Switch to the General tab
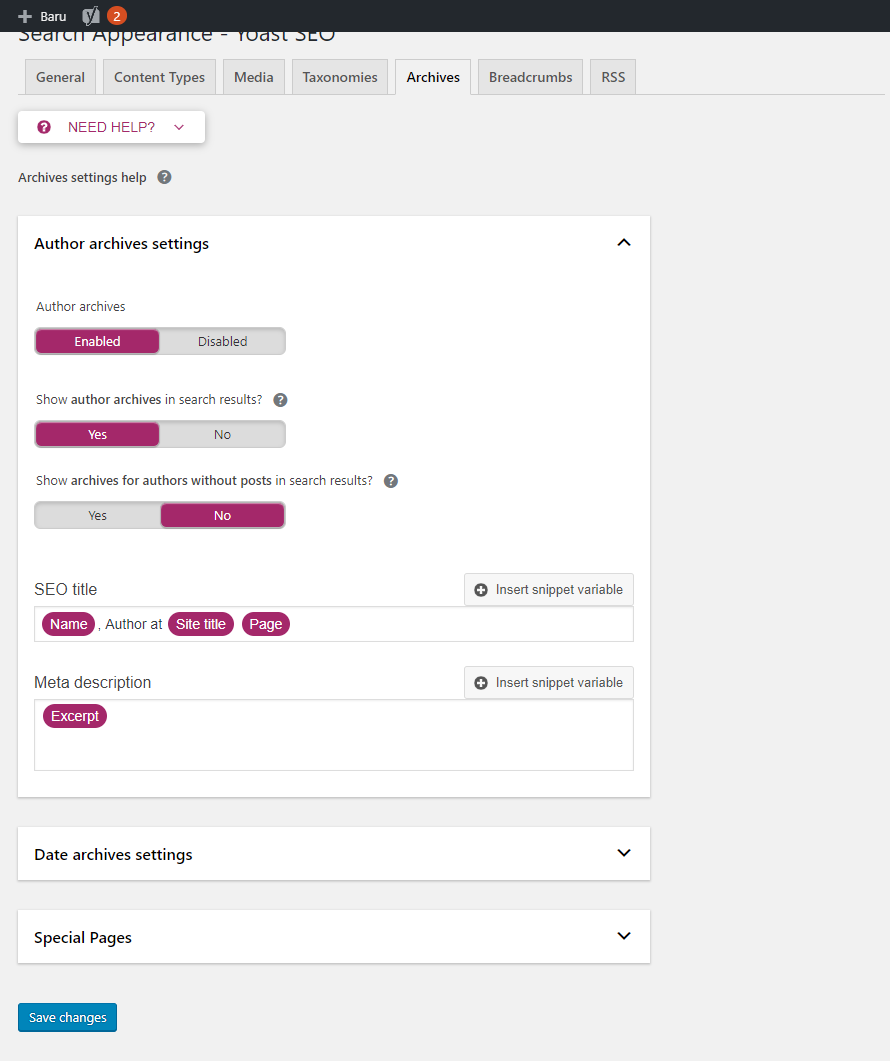The image size is (890, 1061). point(60,77)
